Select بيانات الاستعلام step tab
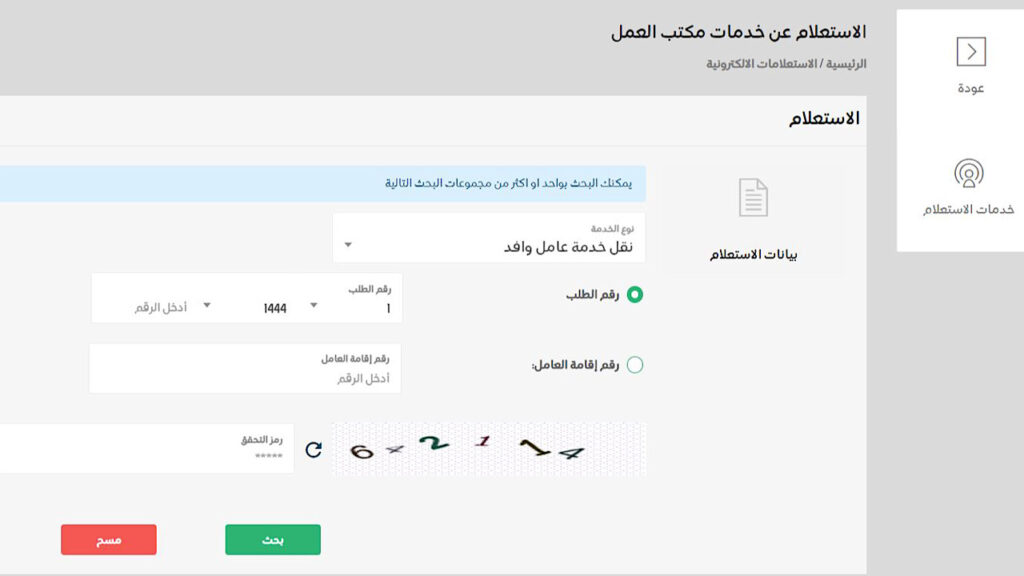This screenshot has height=576, width=1024. pos(753,219)
